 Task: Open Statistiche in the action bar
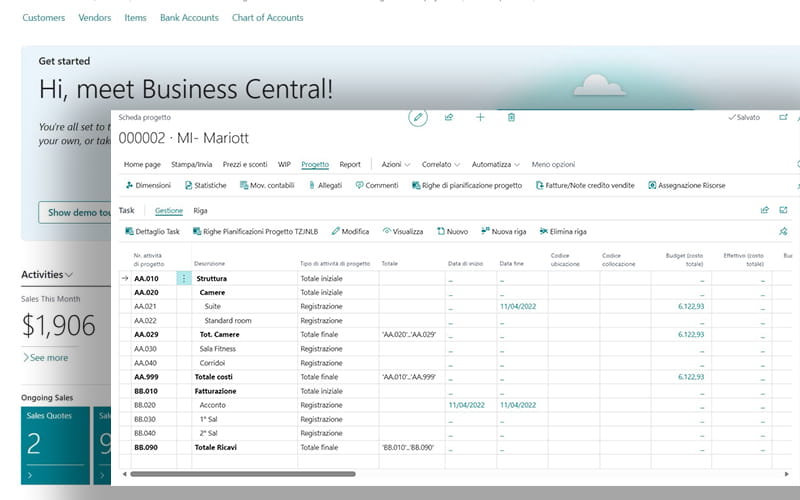[204, 185]
